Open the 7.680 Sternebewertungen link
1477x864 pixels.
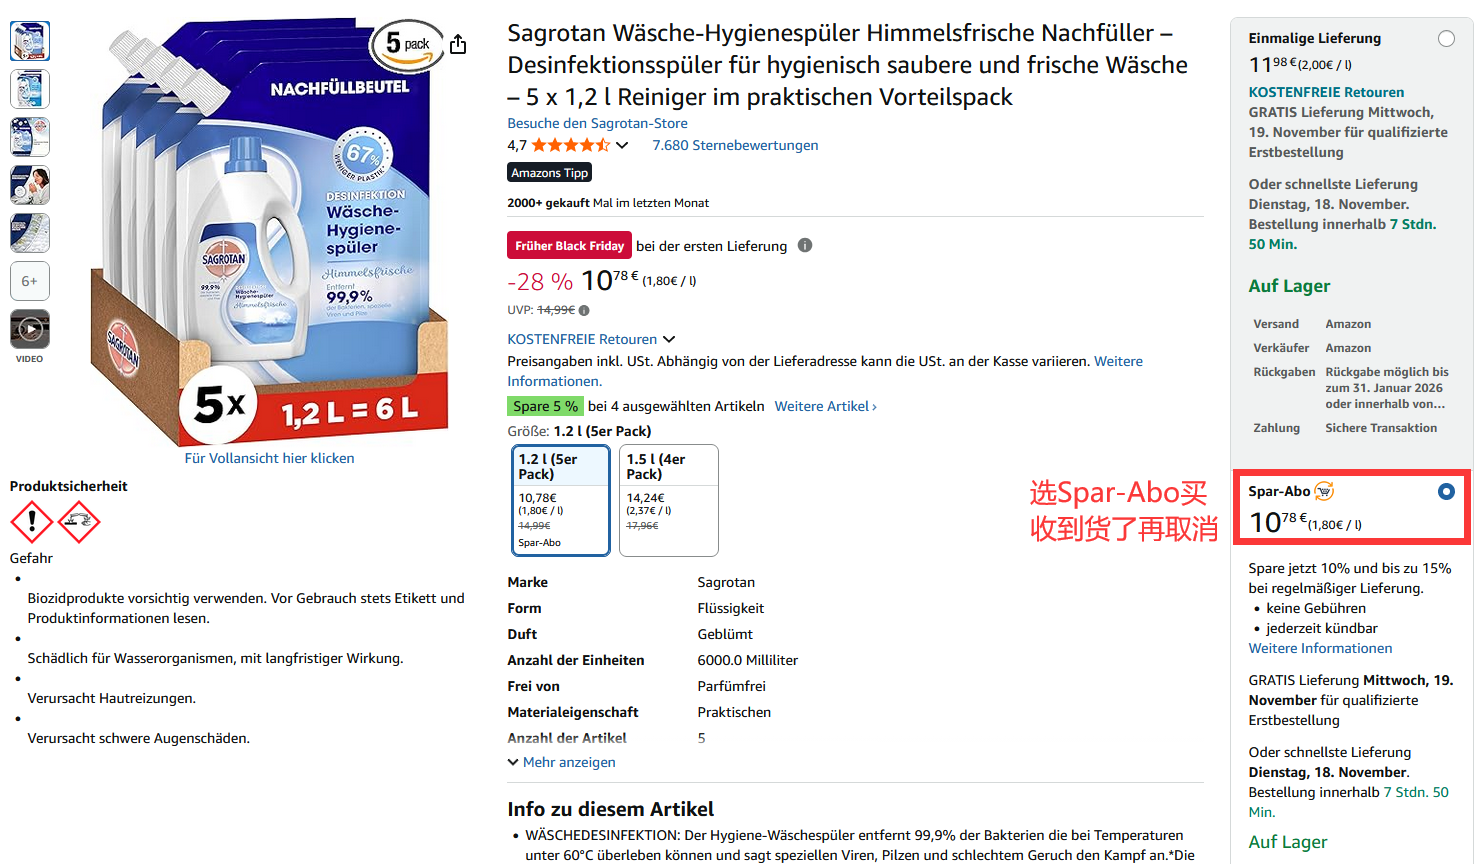tap(735, 145)
